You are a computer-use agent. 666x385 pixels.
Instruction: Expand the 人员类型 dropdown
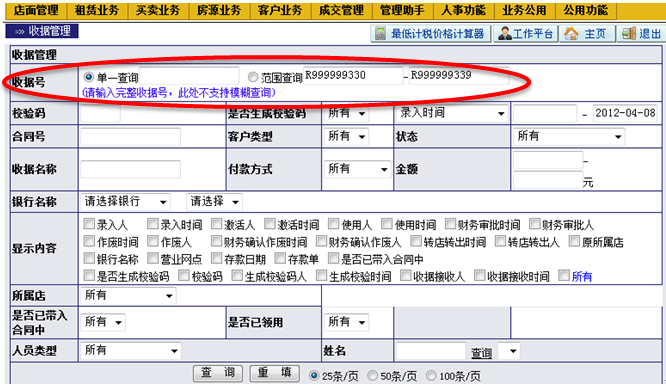tap(130, 351)
